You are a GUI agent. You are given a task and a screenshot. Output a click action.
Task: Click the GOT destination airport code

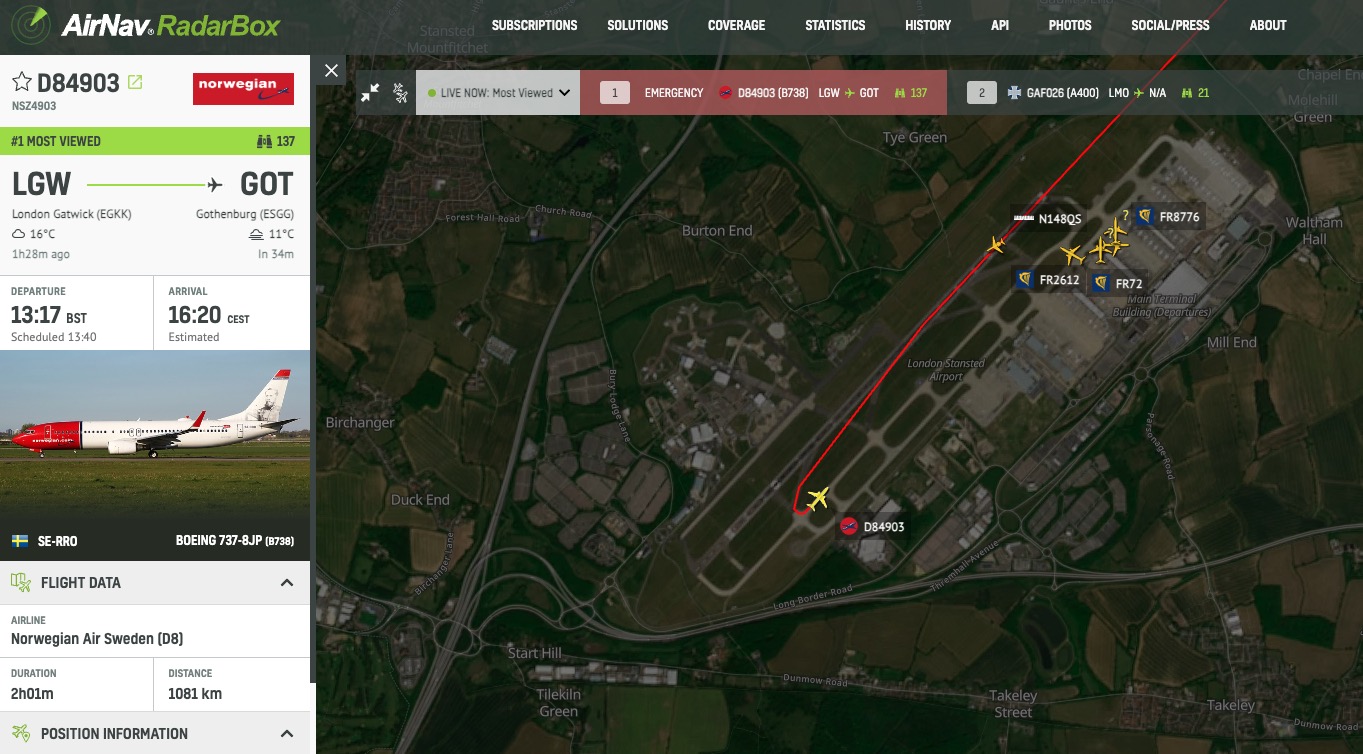267,184
